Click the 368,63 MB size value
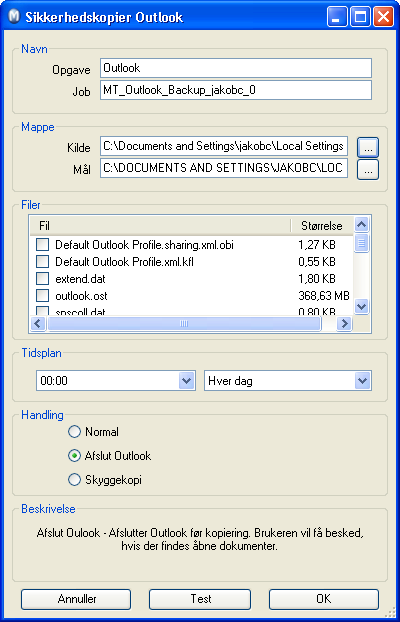400x622 pixels. (x=324, y=296)
